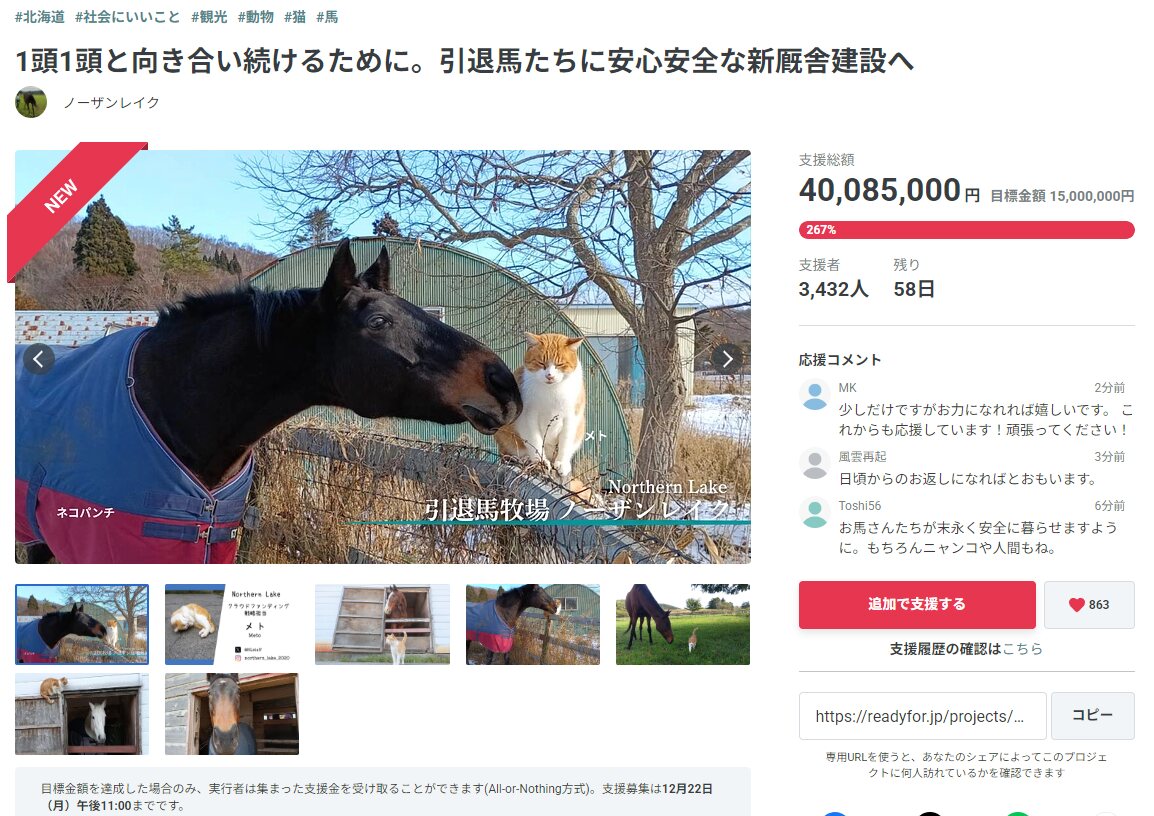Select the #馬 tag
The width and height of the screenshot is (1154, 816).
(328, 17)
